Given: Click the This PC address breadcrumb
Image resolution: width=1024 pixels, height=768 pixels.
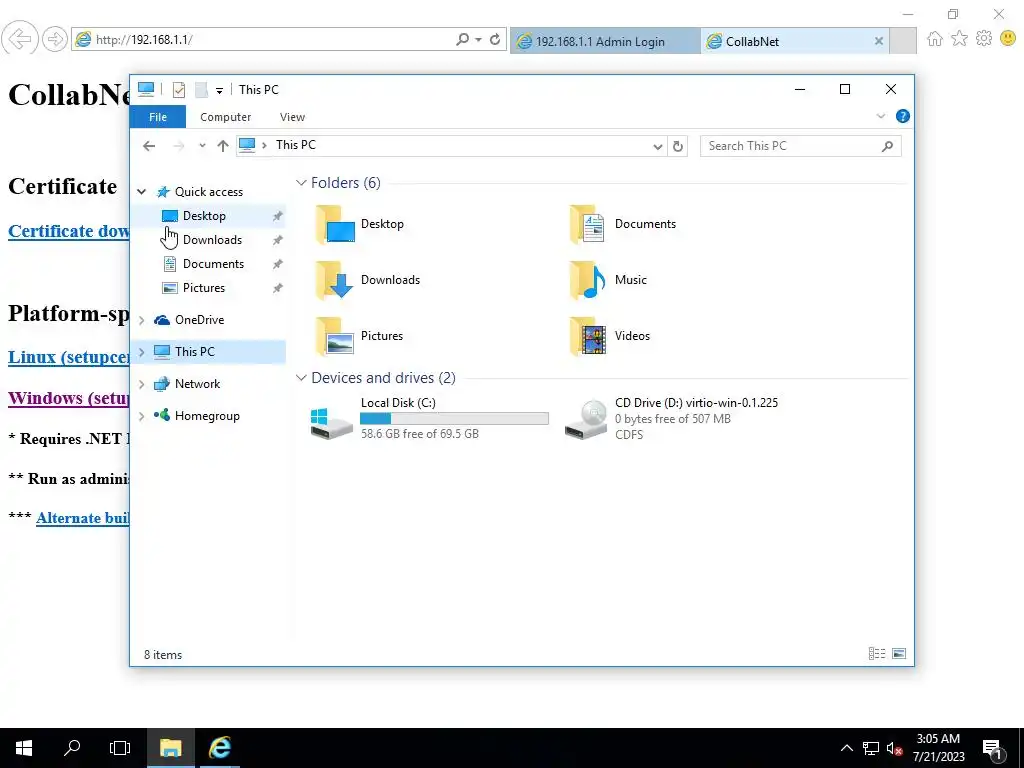Looking at the screenshot, I should (x=296, y=145).
